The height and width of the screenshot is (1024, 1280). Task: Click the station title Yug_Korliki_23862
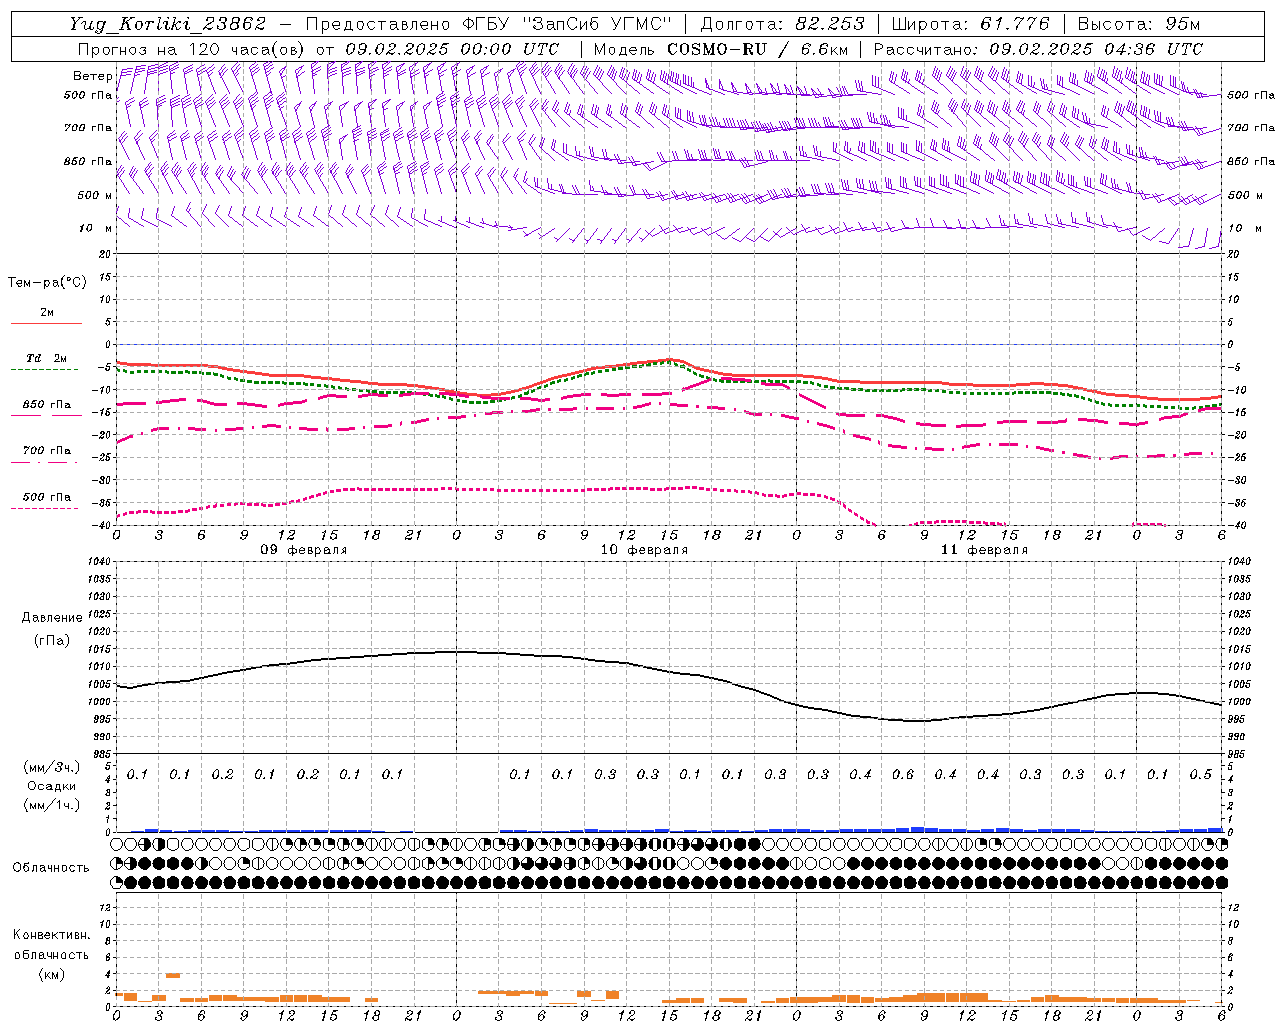click(168, 24)
